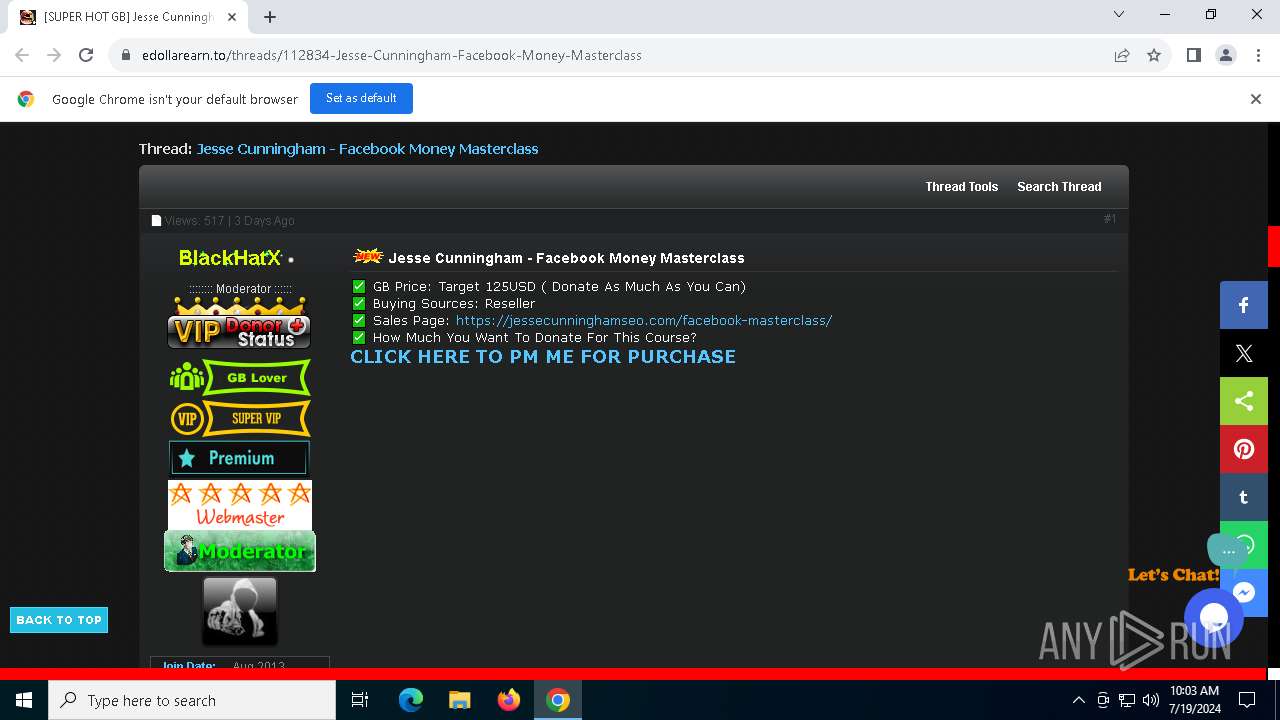The image size is (1280, 720).
Task: Pin the thread on Pinterest
Action: pyautogui.click(x=1243, y=449)
